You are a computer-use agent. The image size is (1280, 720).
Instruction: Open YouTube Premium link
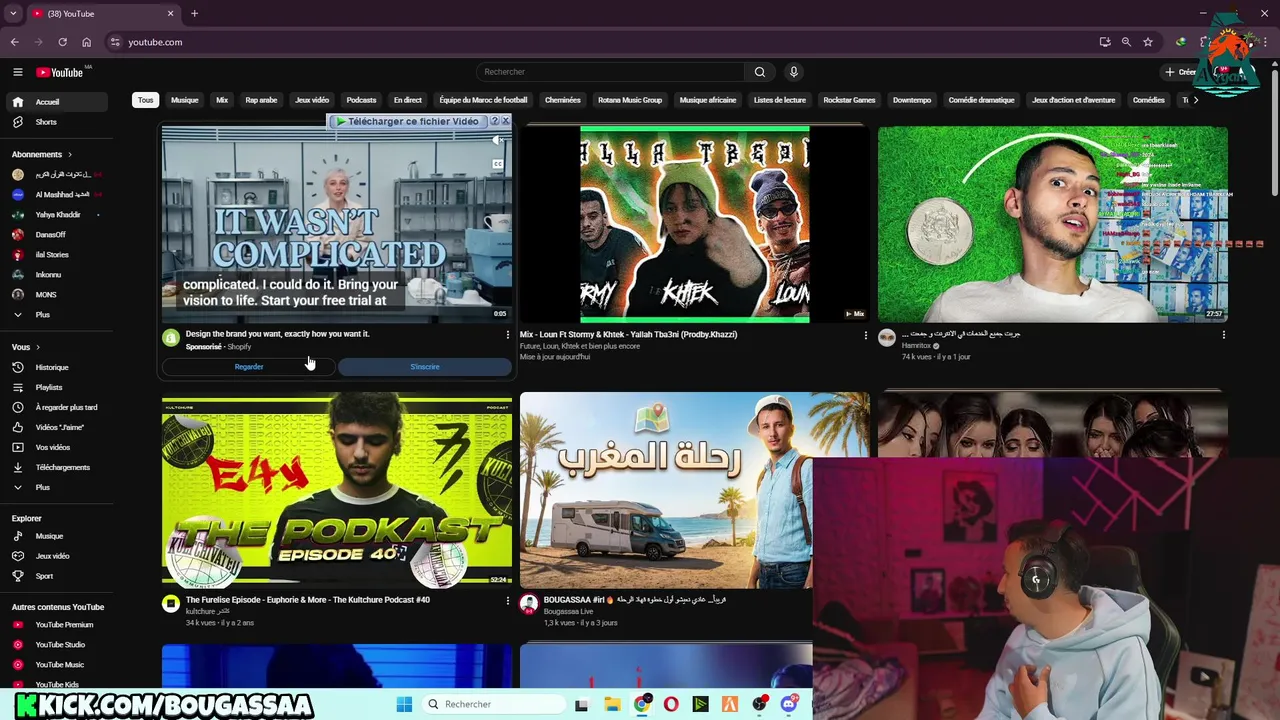tap(56, 625)
